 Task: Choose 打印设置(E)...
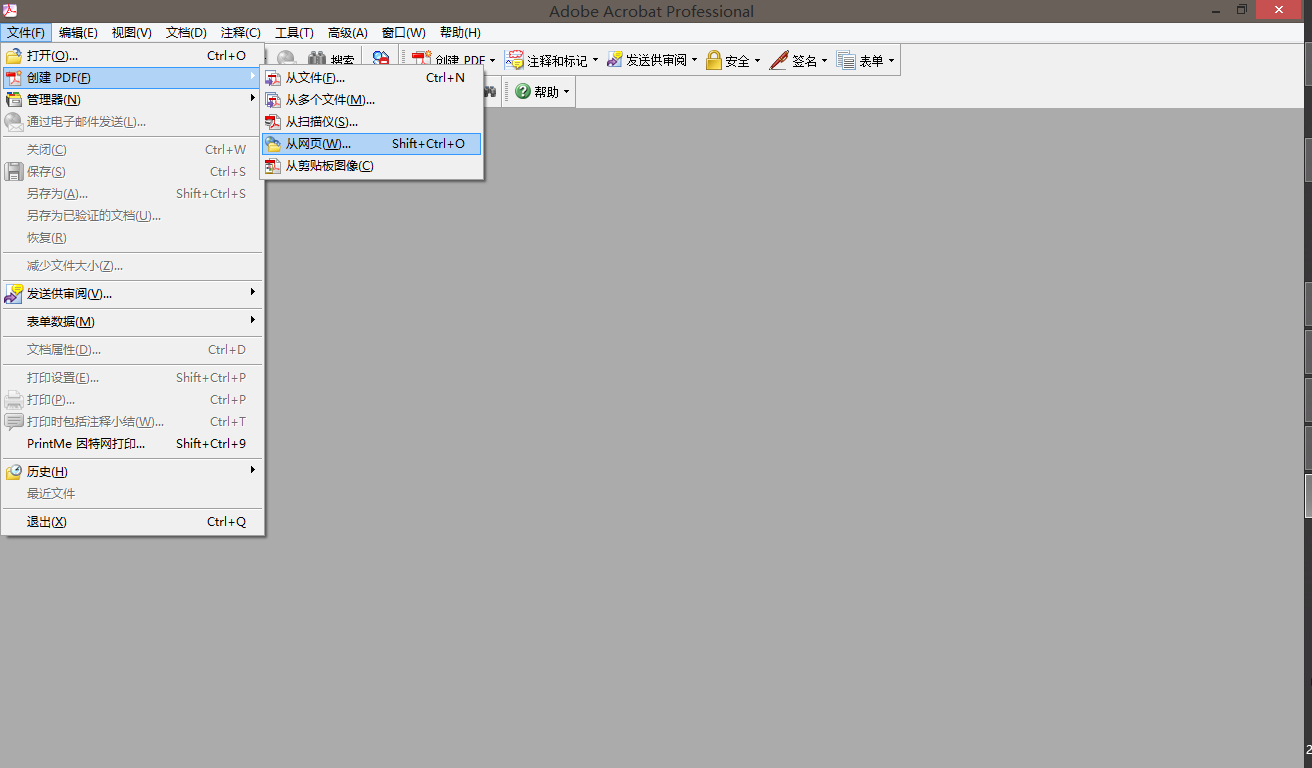point(132,378)
